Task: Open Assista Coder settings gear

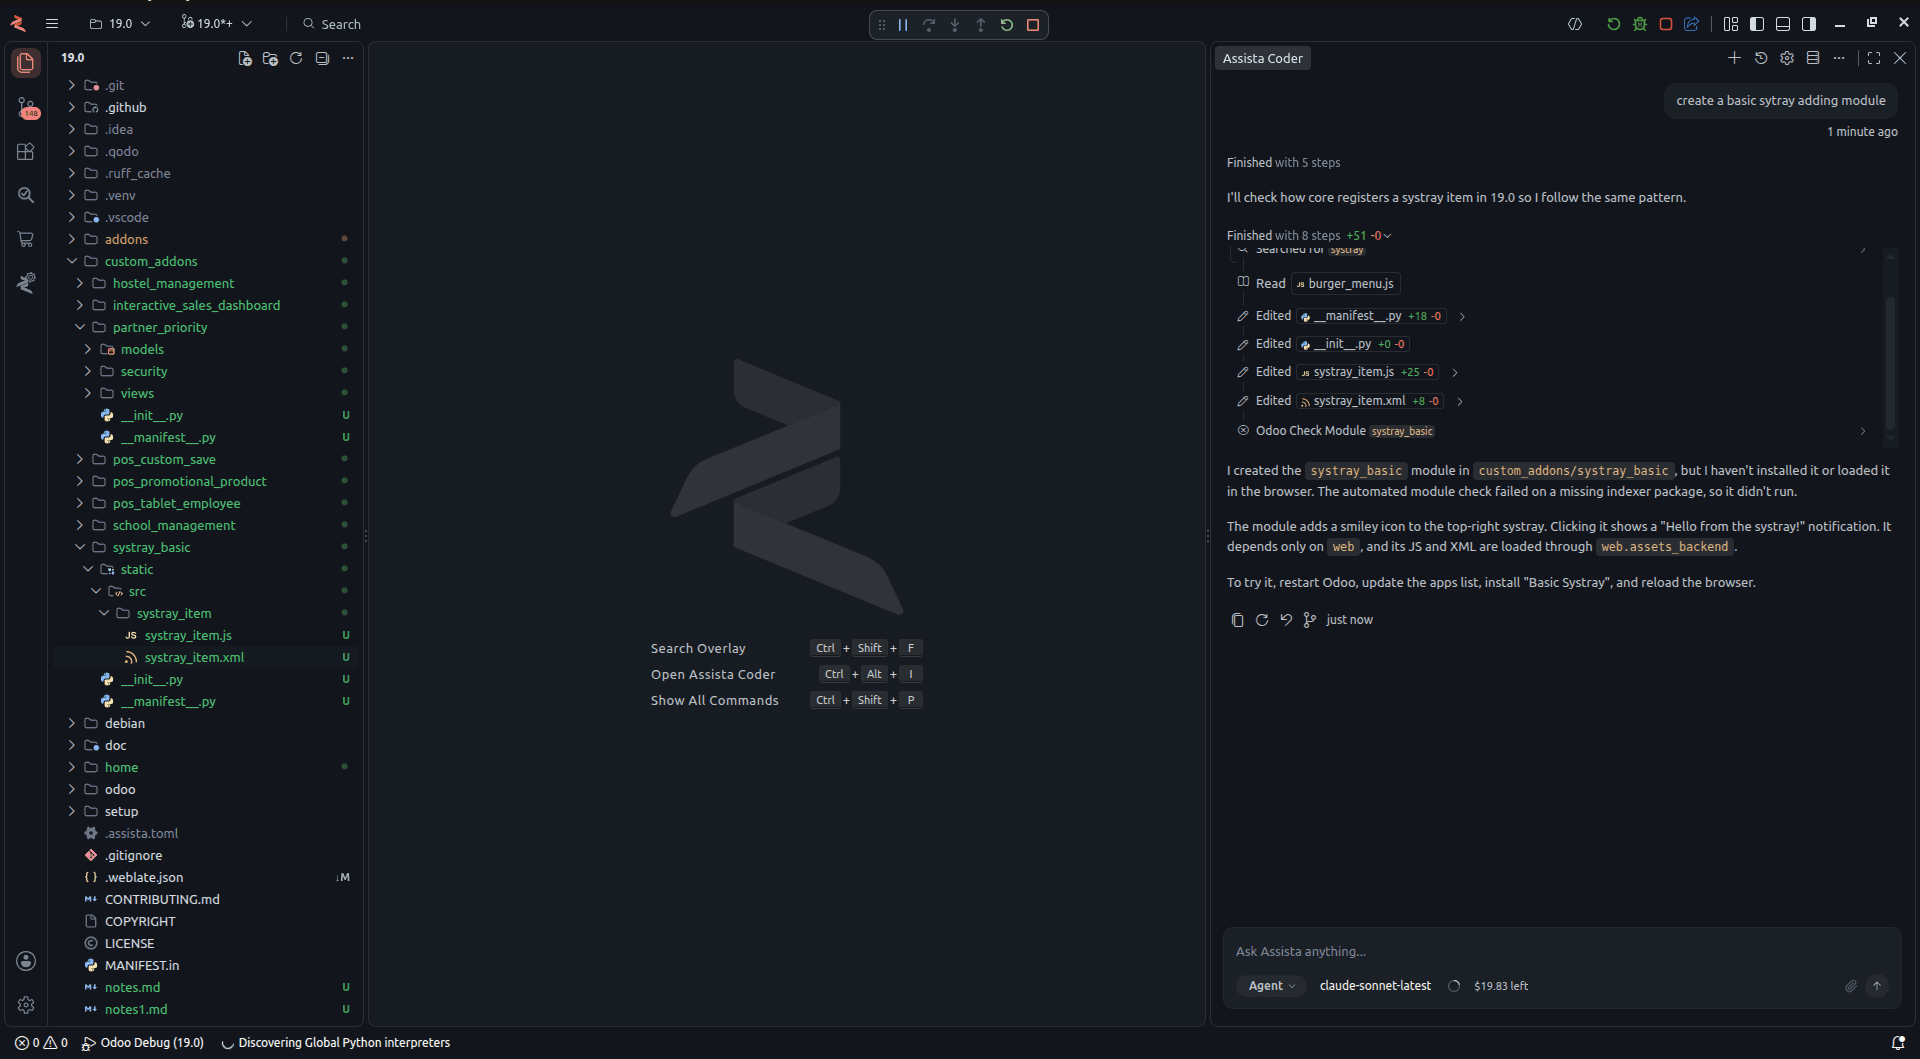Action: (x=1787, y=58)
